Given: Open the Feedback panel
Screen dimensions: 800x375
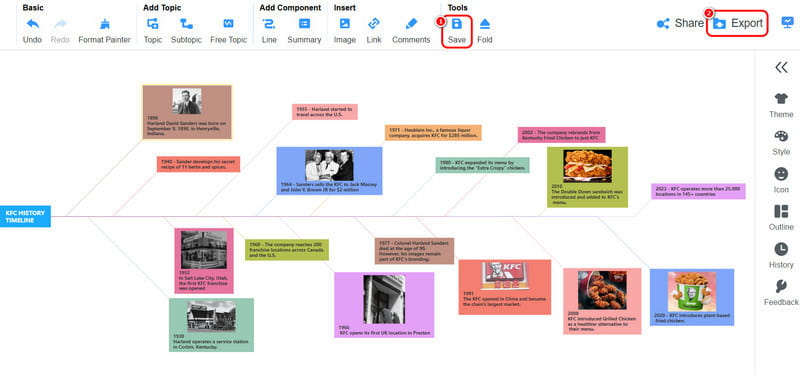Looking at the screenshot, I should click(x=781, y=293).
